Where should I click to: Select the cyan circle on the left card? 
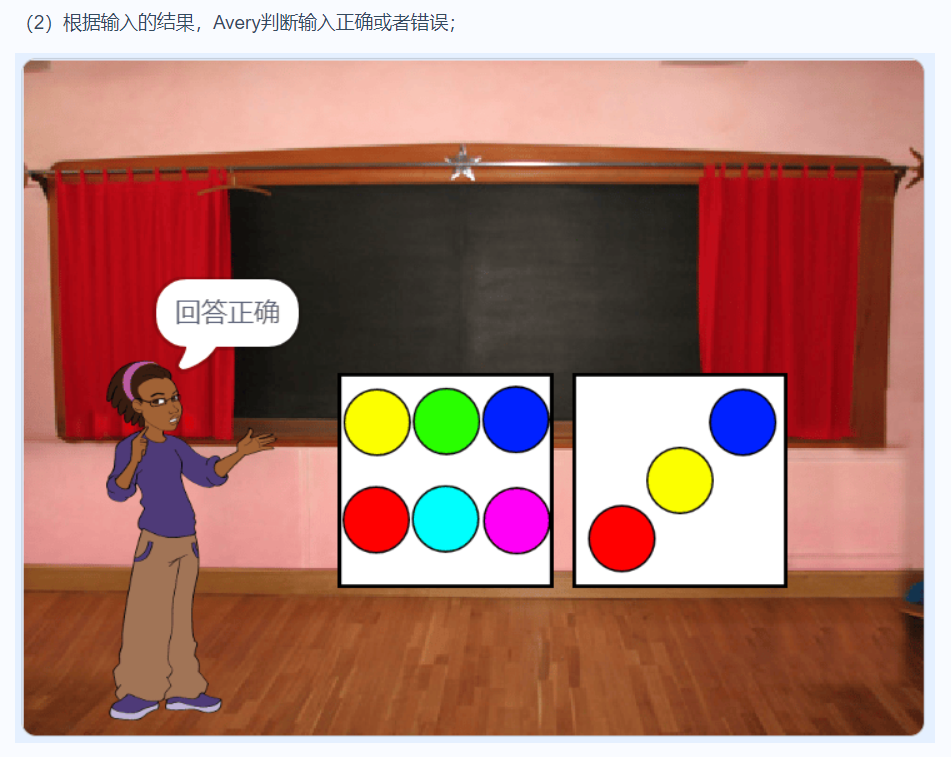pos(445,518)
